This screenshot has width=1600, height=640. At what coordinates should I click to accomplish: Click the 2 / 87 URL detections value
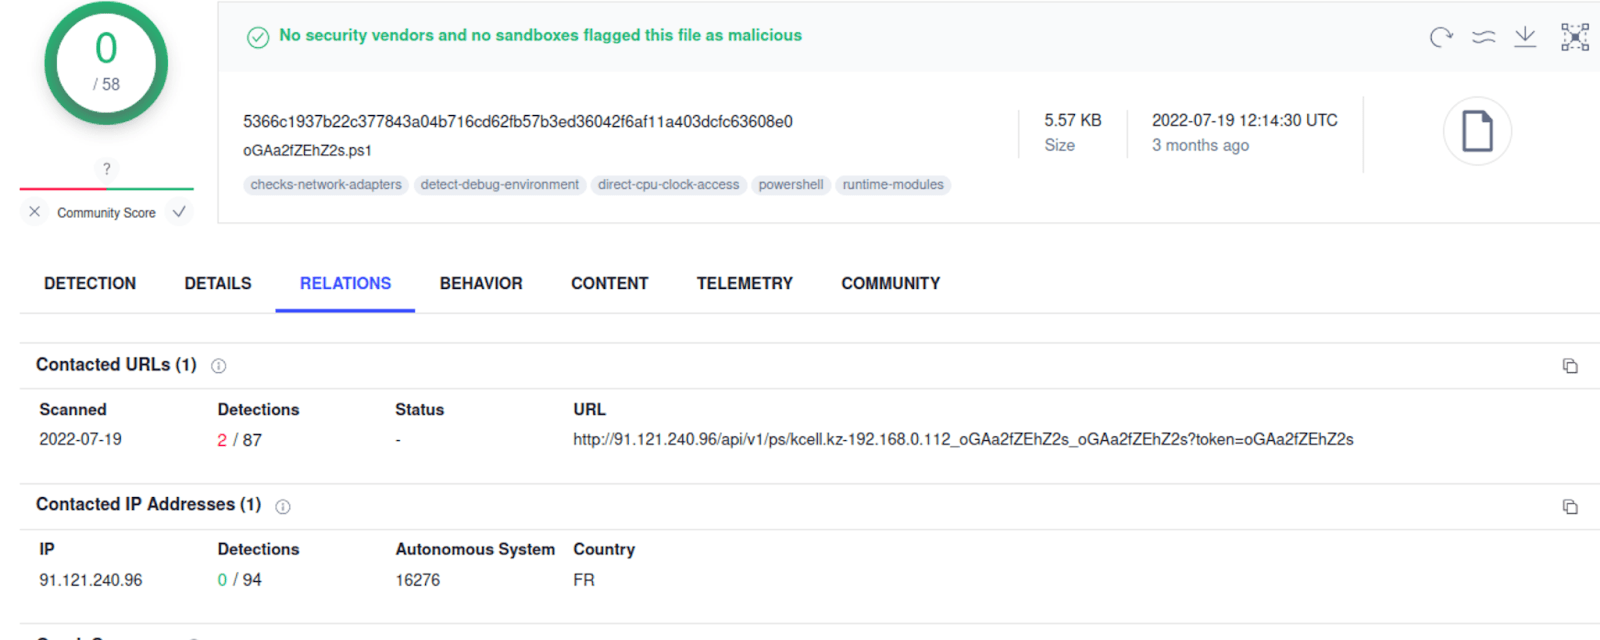pyautogui.click(x=240, y=440)
